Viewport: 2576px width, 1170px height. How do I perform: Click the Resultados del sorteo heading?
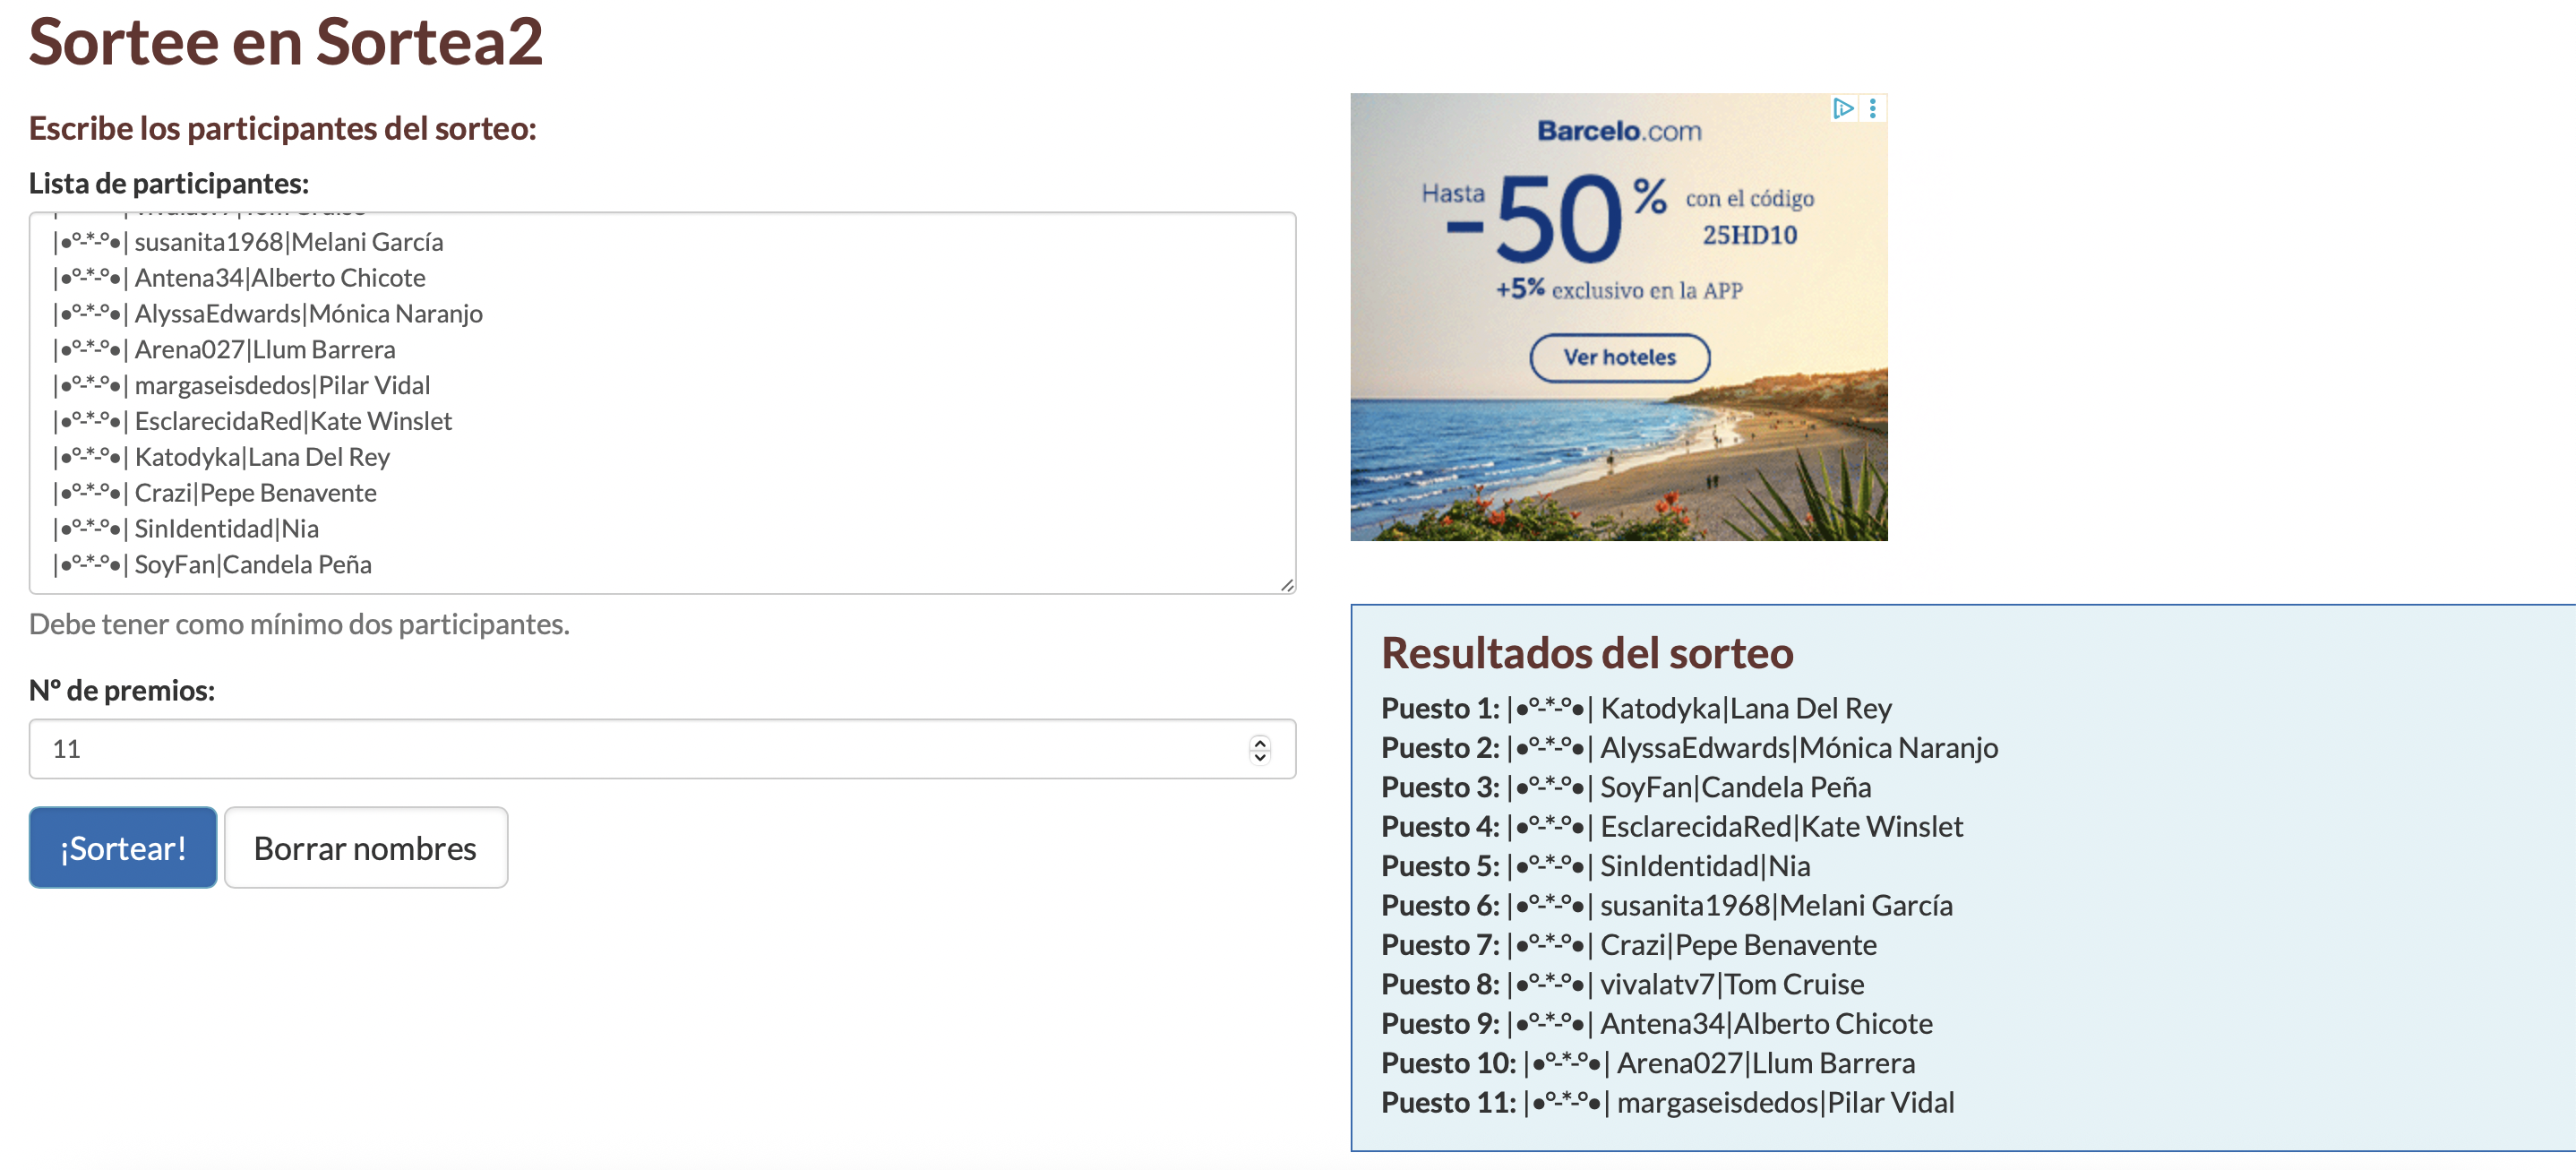tap(1586, 653)
